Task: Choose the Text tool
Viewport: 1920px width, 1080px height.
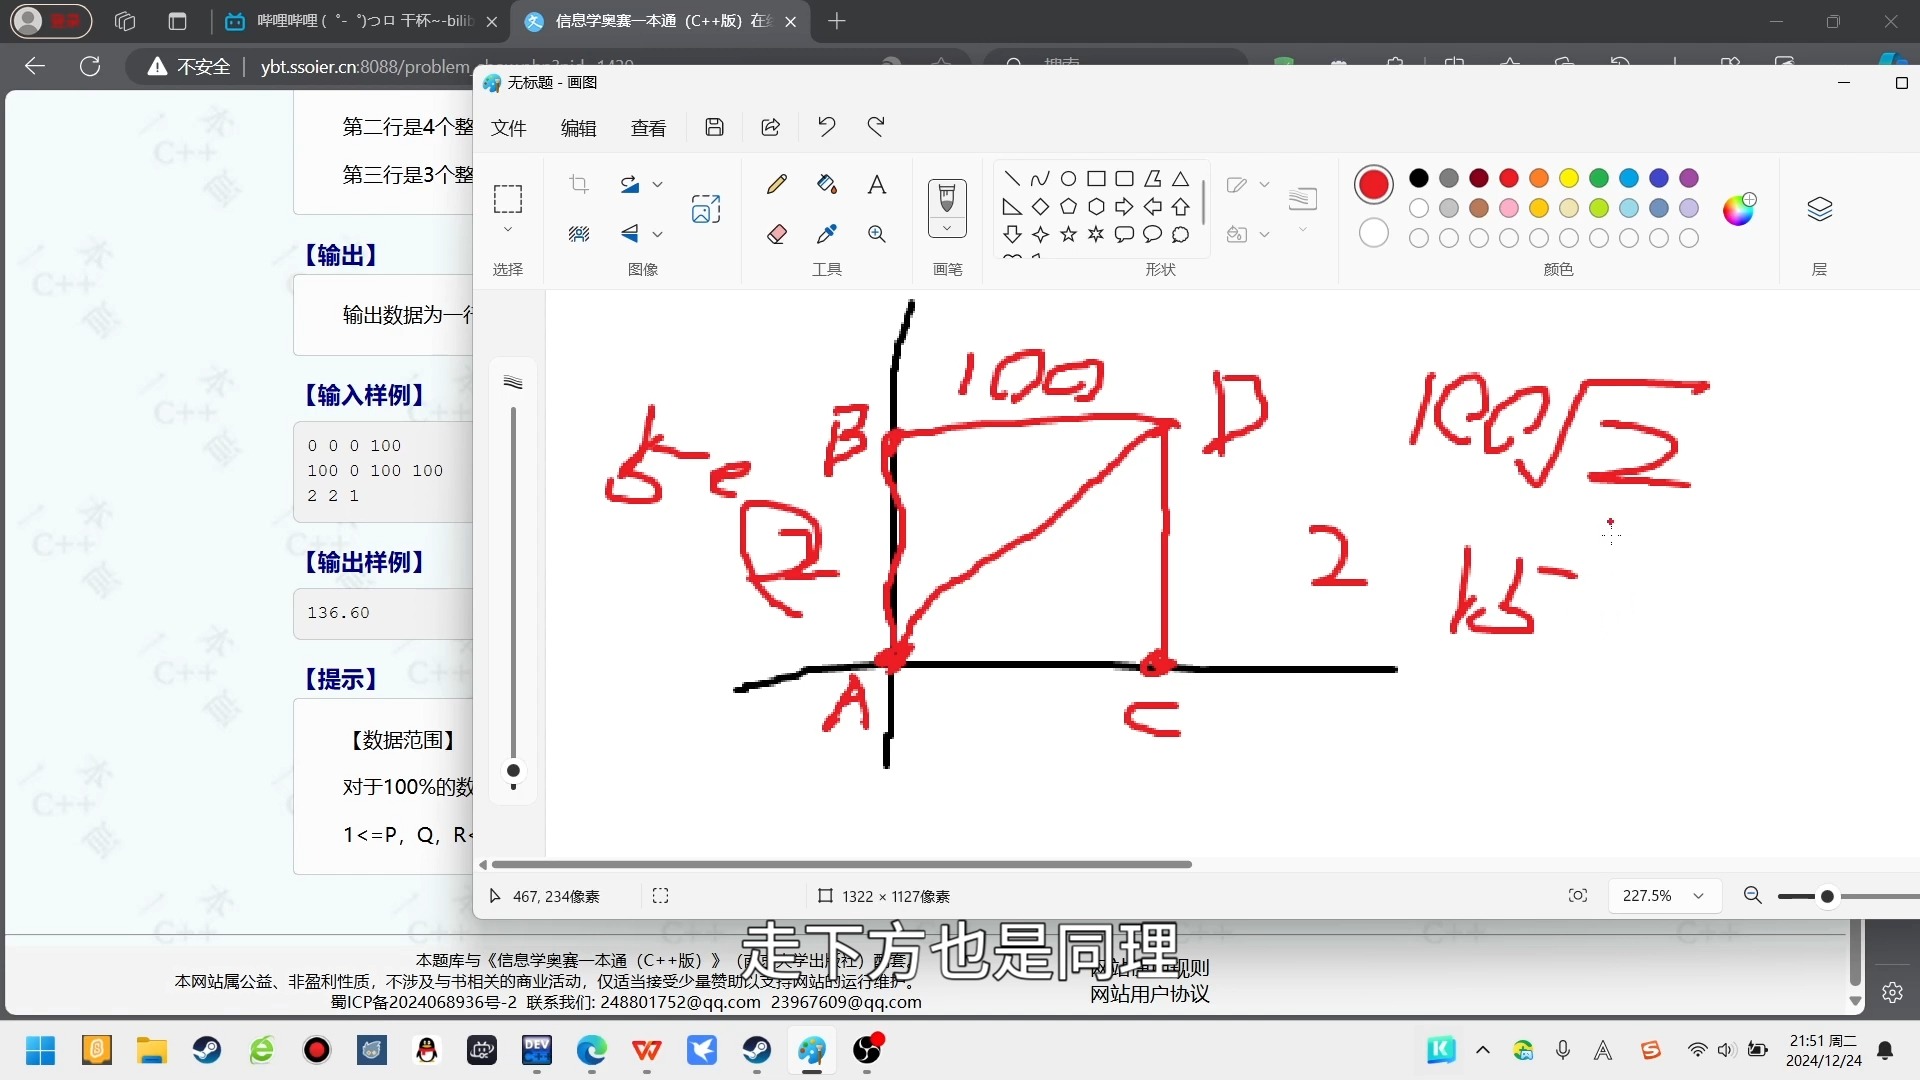Action: [x=877, y=184]
